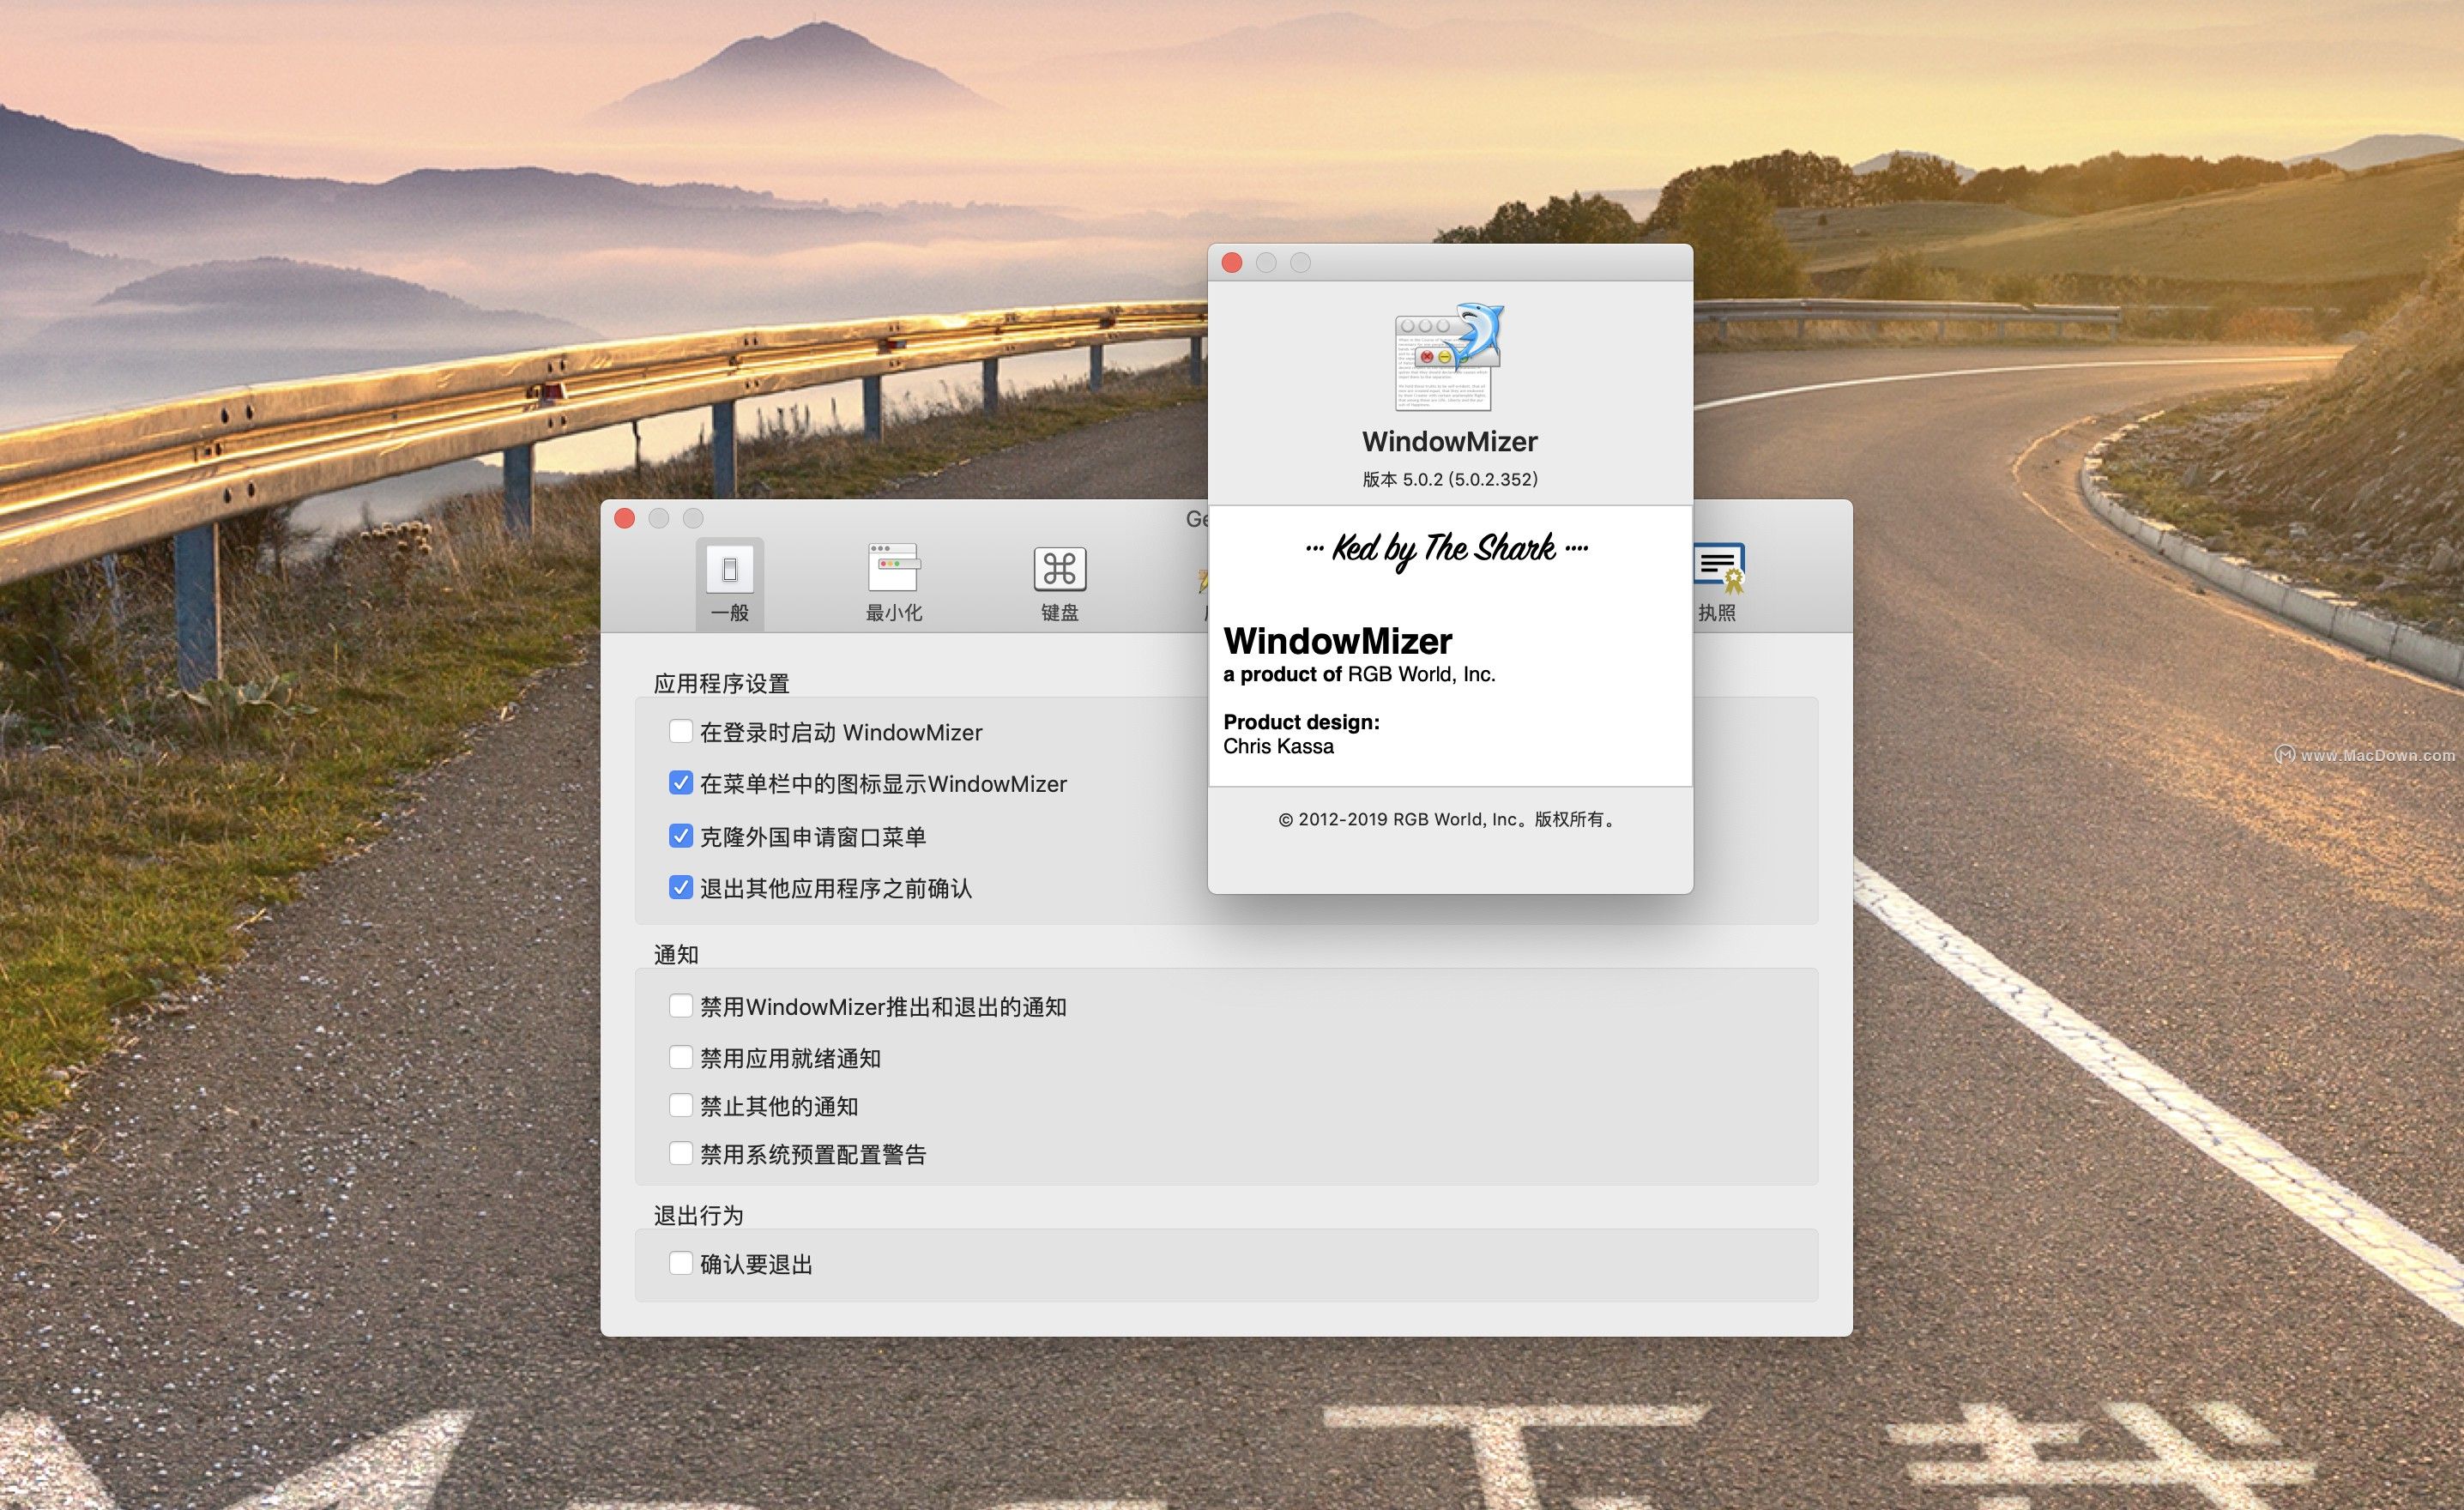
Task: Open the 一般 (General) preferences pane
Action: (x=730, y=584)
